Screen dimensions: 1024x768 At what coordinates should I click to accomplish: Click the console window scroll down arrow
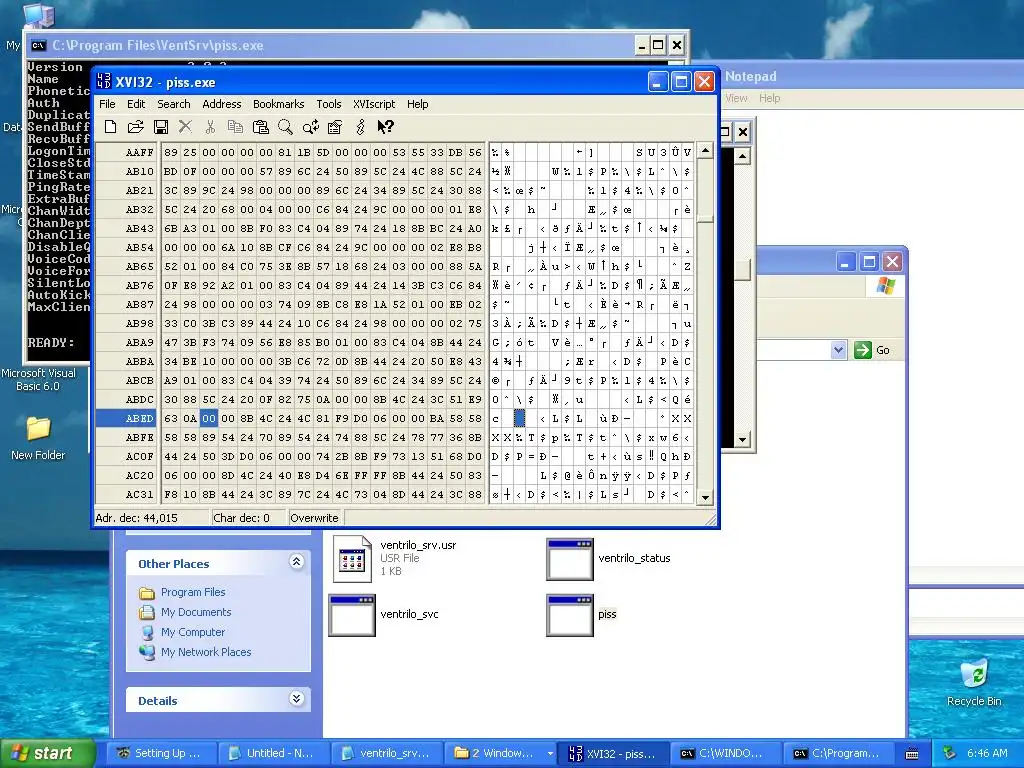(x=742, y=440)
